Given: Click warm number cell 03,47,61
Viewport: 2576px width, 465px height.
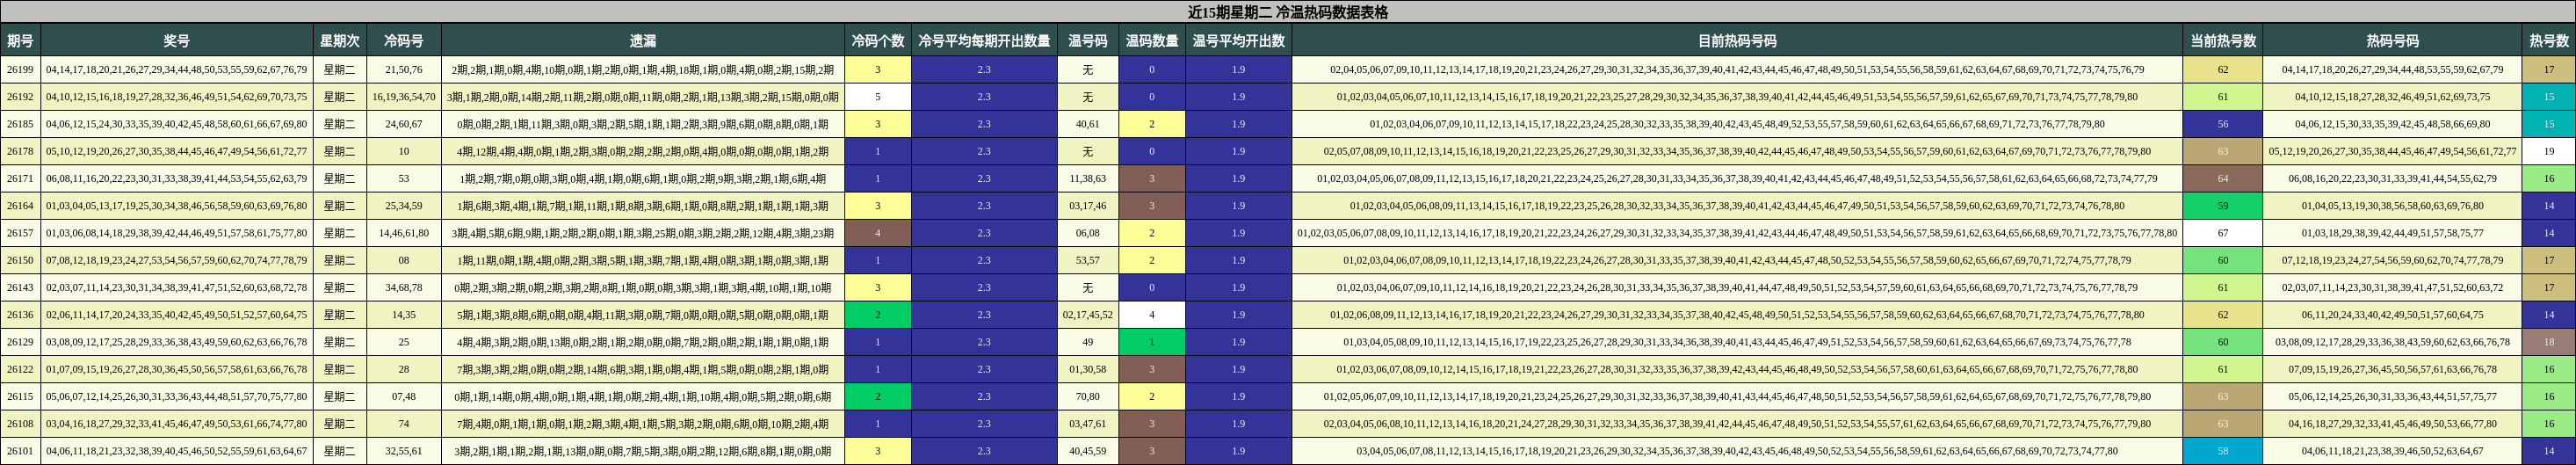Looking at the screenshot, I should click(x=1087, y=423).
